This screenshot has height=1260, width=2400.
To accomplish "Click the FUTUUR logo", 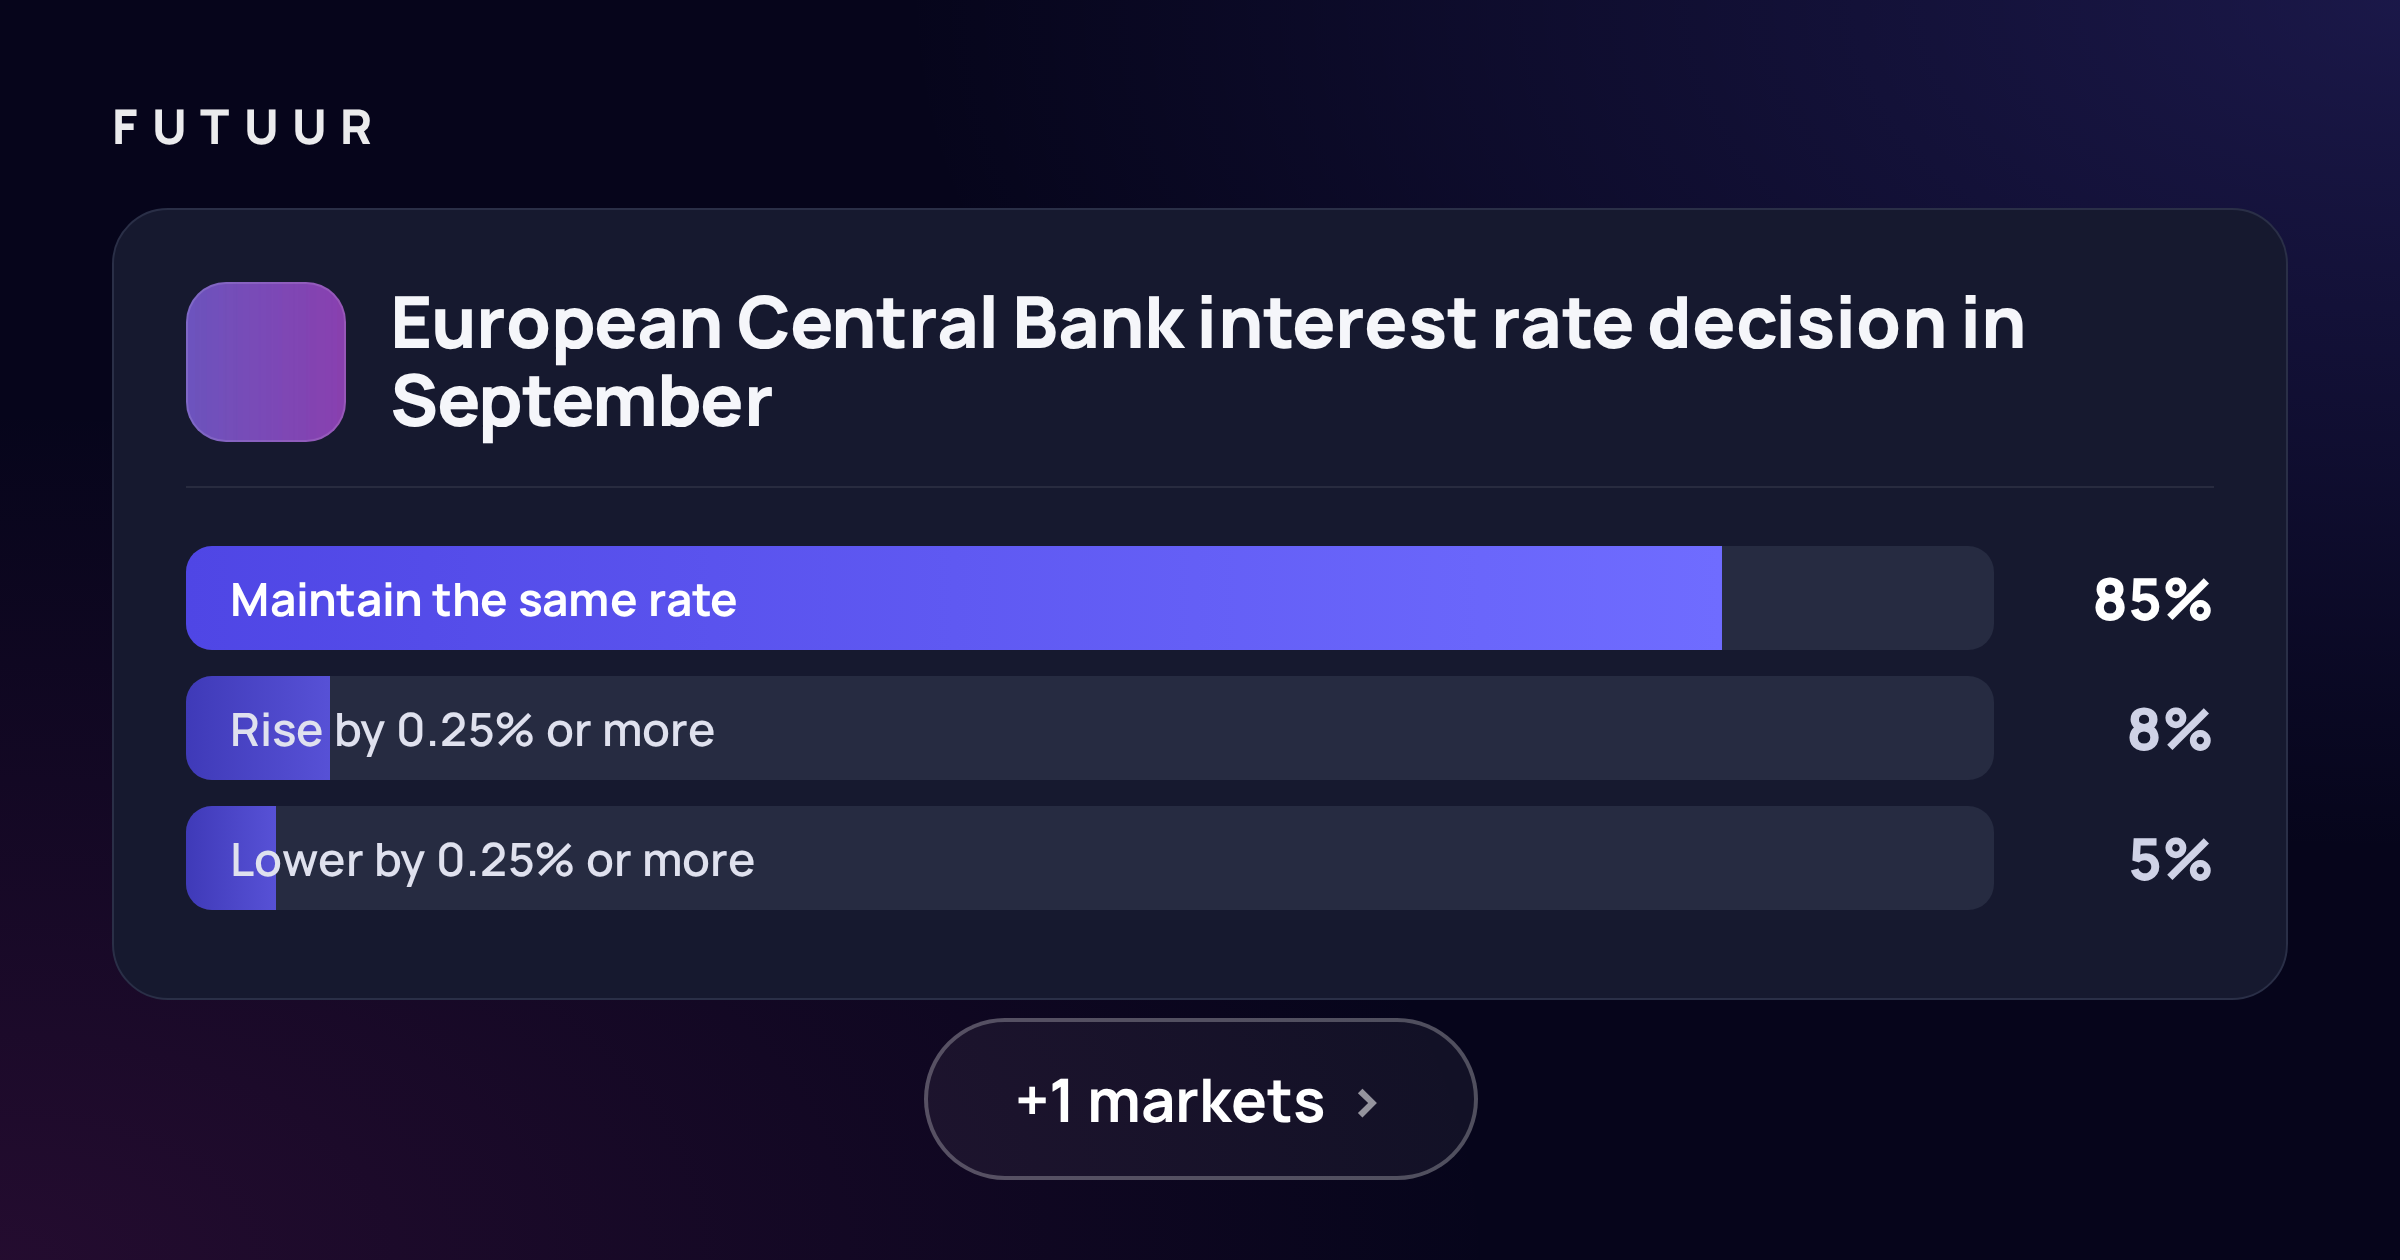I will coord(243,128).
